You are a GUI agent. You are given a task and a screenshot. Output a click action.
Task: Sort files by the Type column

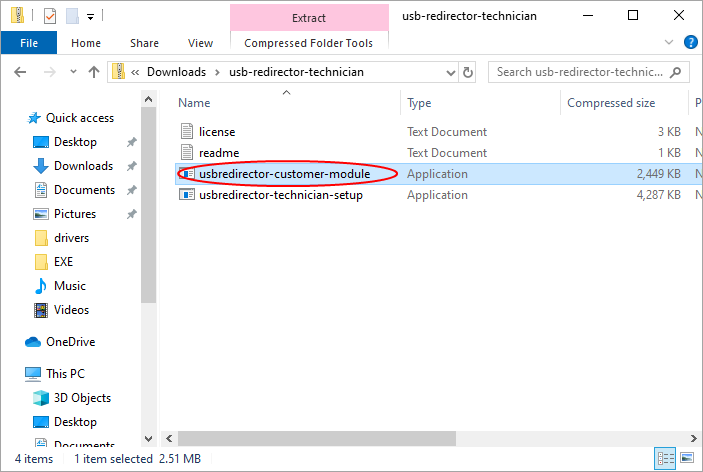point(419,103)
